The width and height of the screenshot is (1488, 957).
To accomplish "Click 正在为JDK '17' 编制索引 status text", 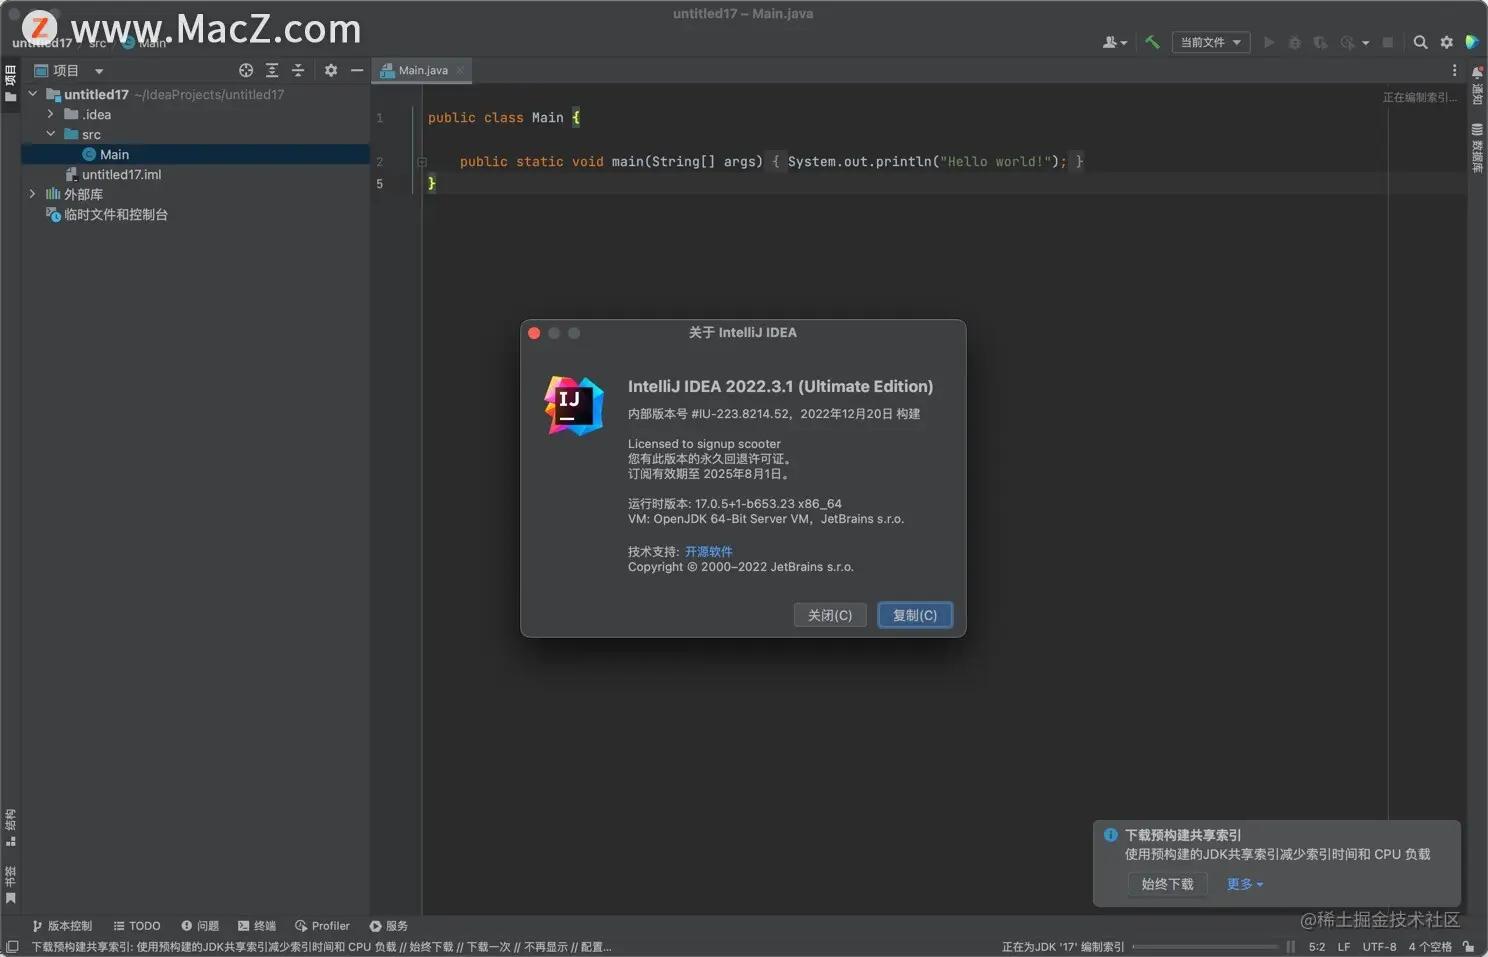I will pyautogui.click(x=1063, y=946).
